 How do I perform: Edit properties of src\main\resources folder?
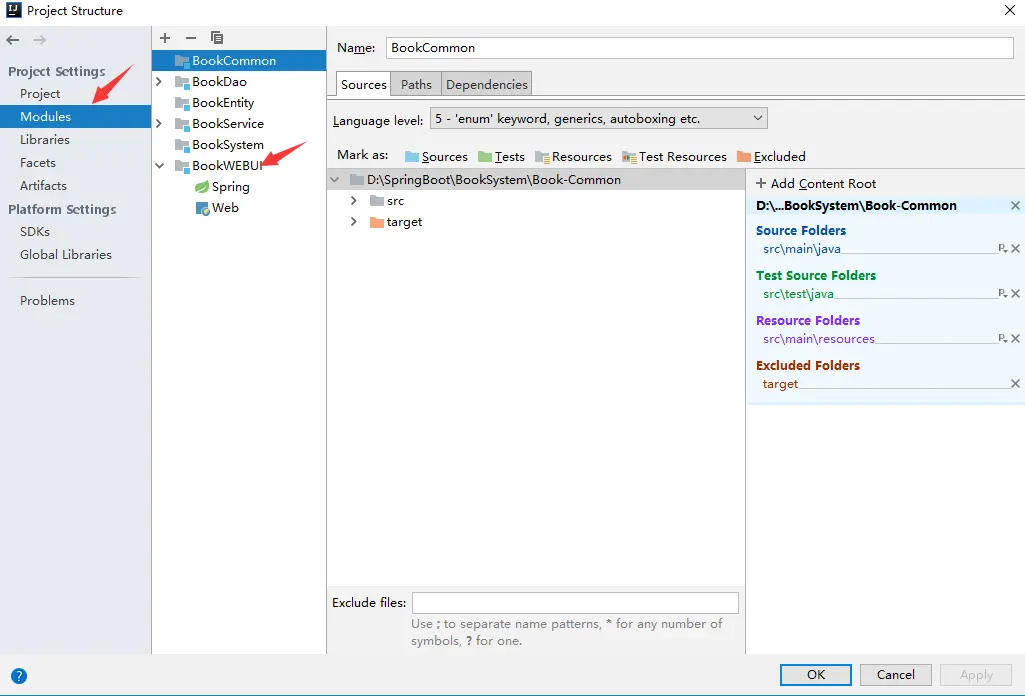pos(1002,339)
